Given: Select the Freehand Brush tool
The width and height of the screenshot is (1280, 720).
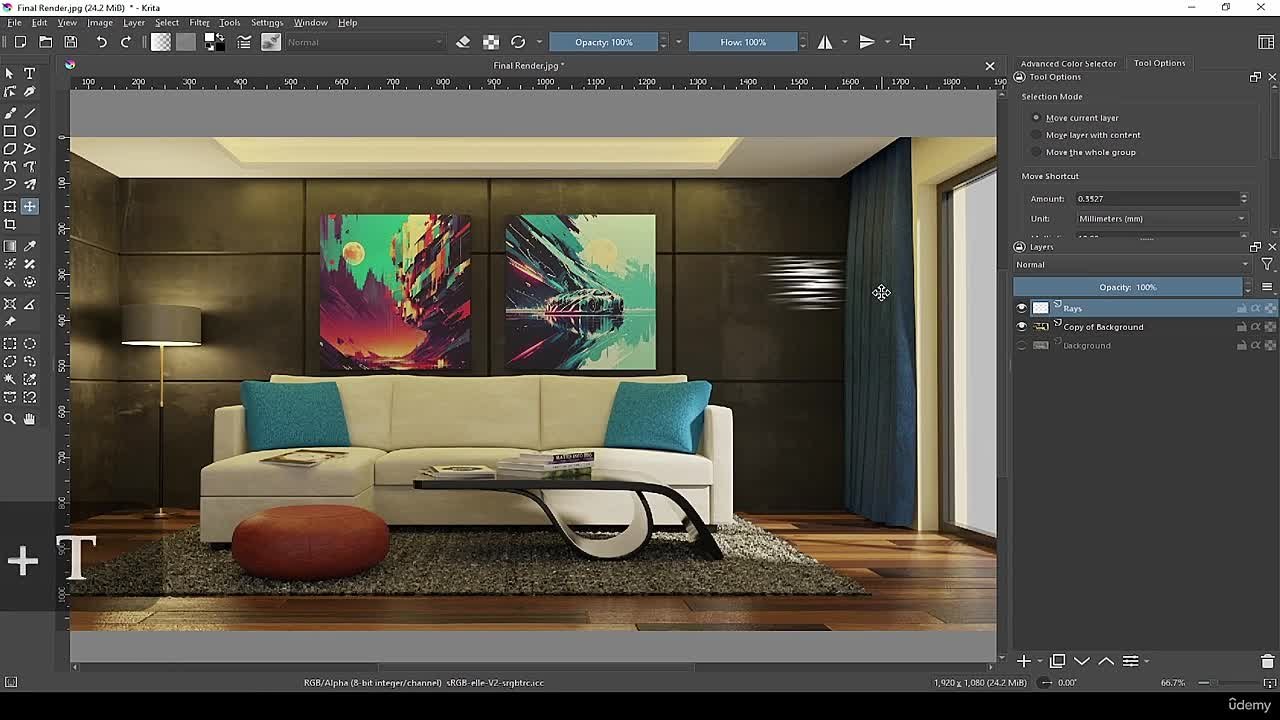Looking at the screenshot, I should tap(11, 113).
